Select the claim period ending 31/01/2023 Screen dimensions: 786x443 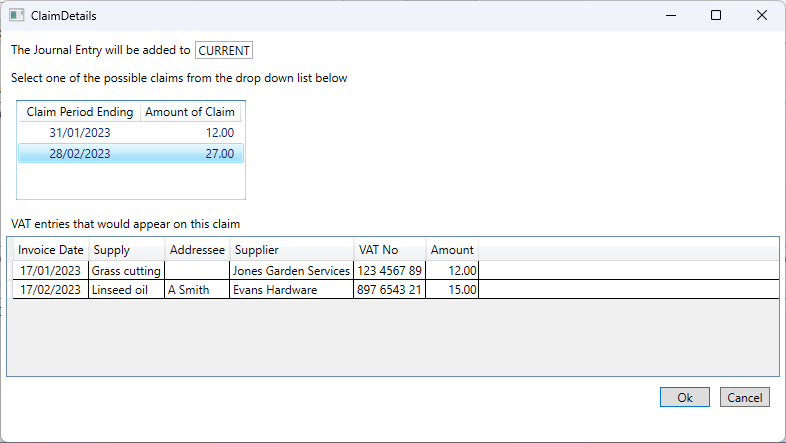point(131,133)
